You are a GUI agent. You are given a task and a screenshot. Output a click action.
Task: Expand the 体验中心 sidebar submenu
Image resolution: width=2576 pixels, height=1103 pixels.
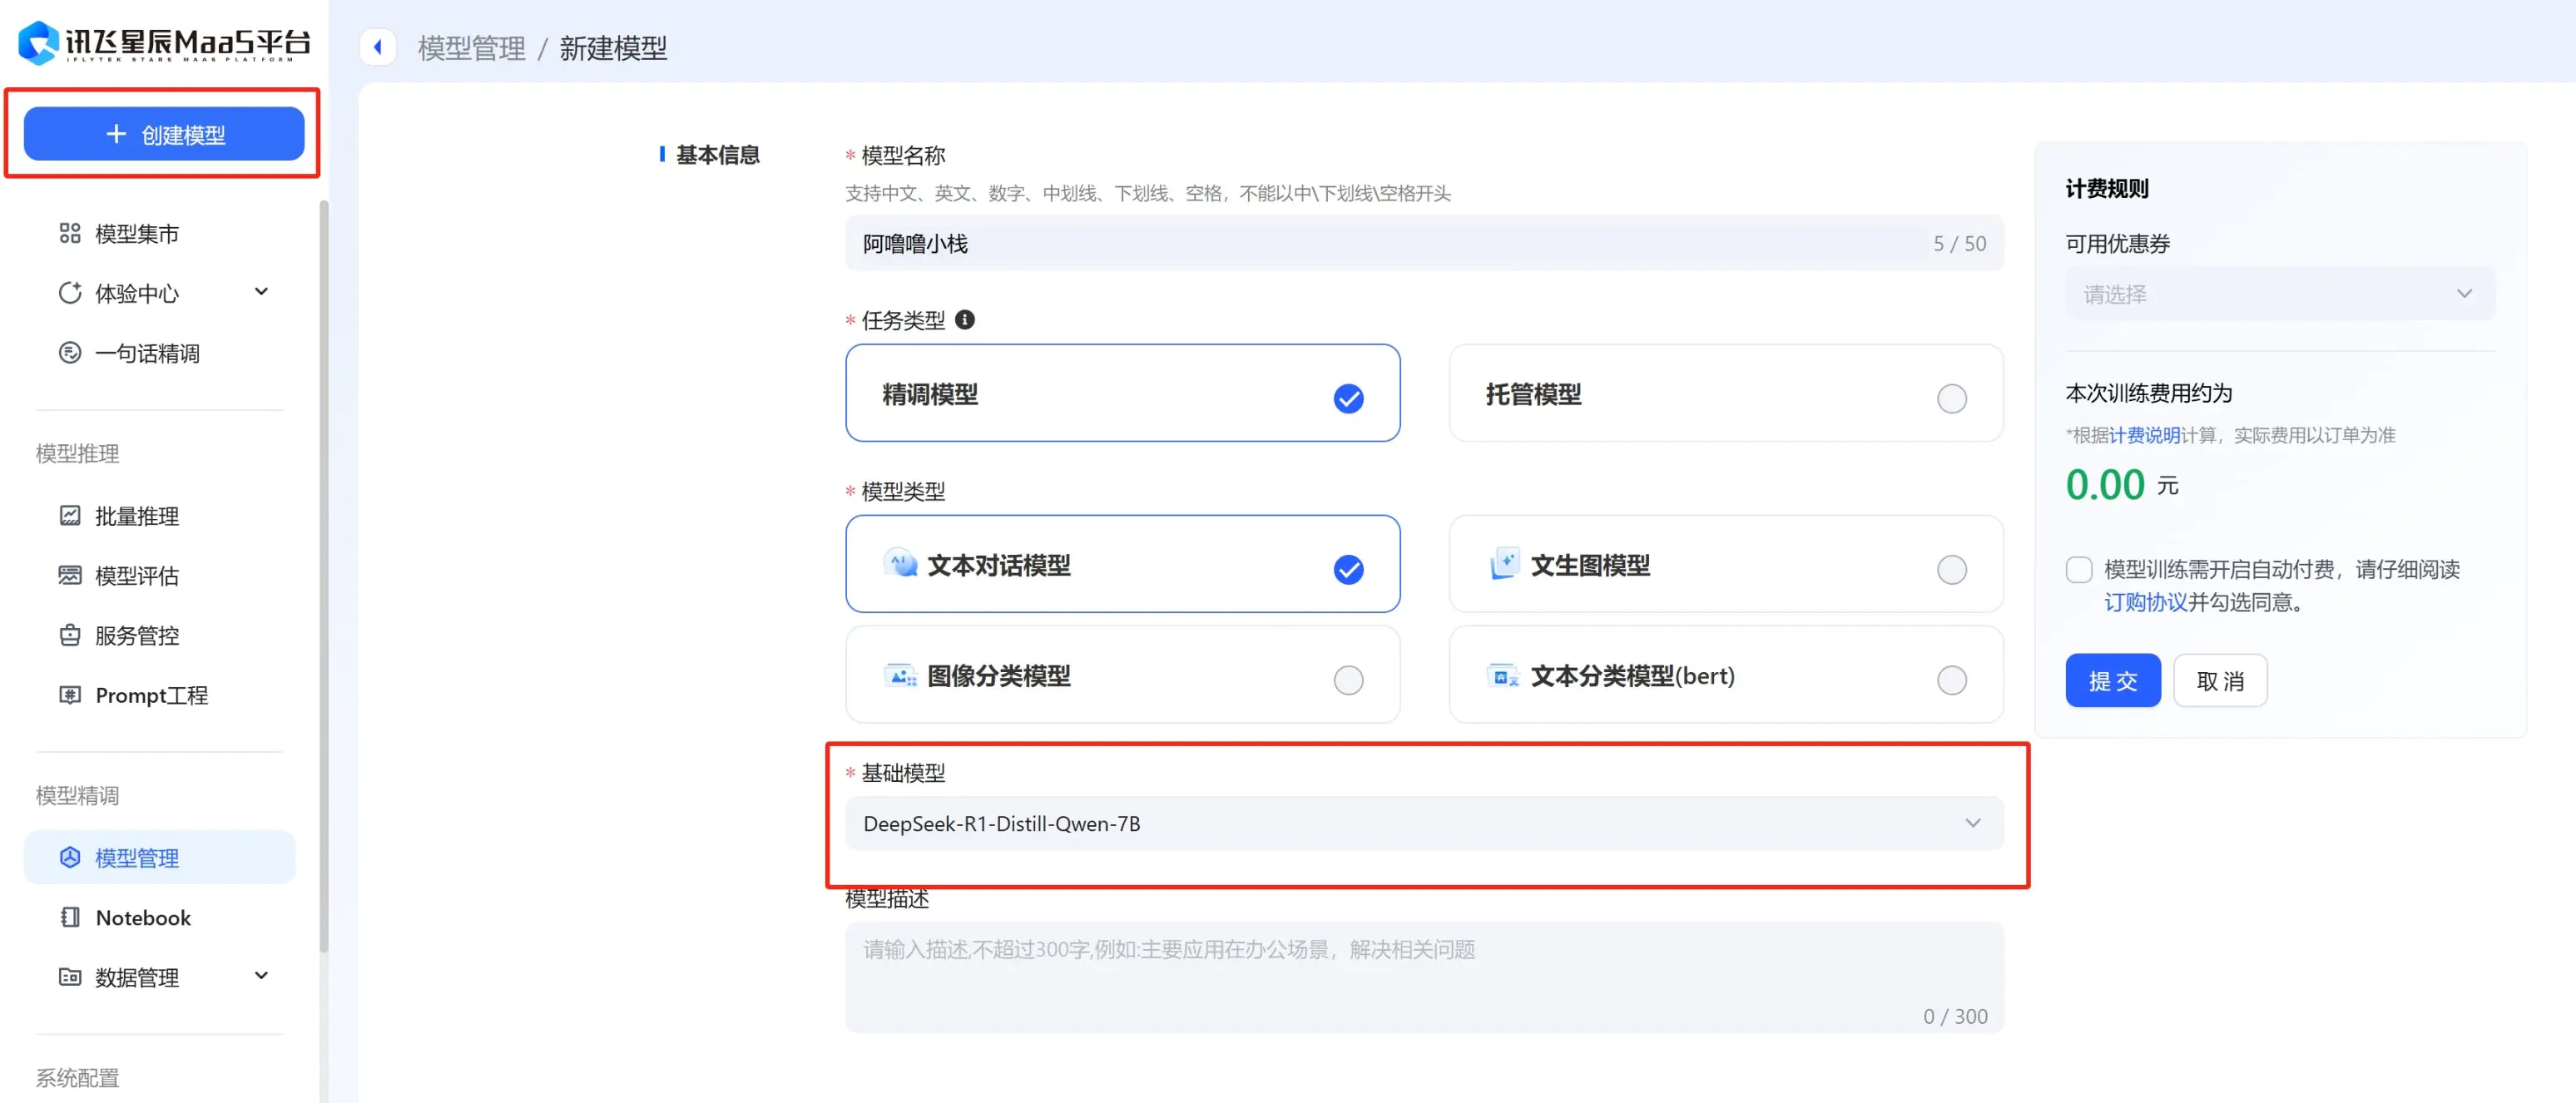(261, 292)
